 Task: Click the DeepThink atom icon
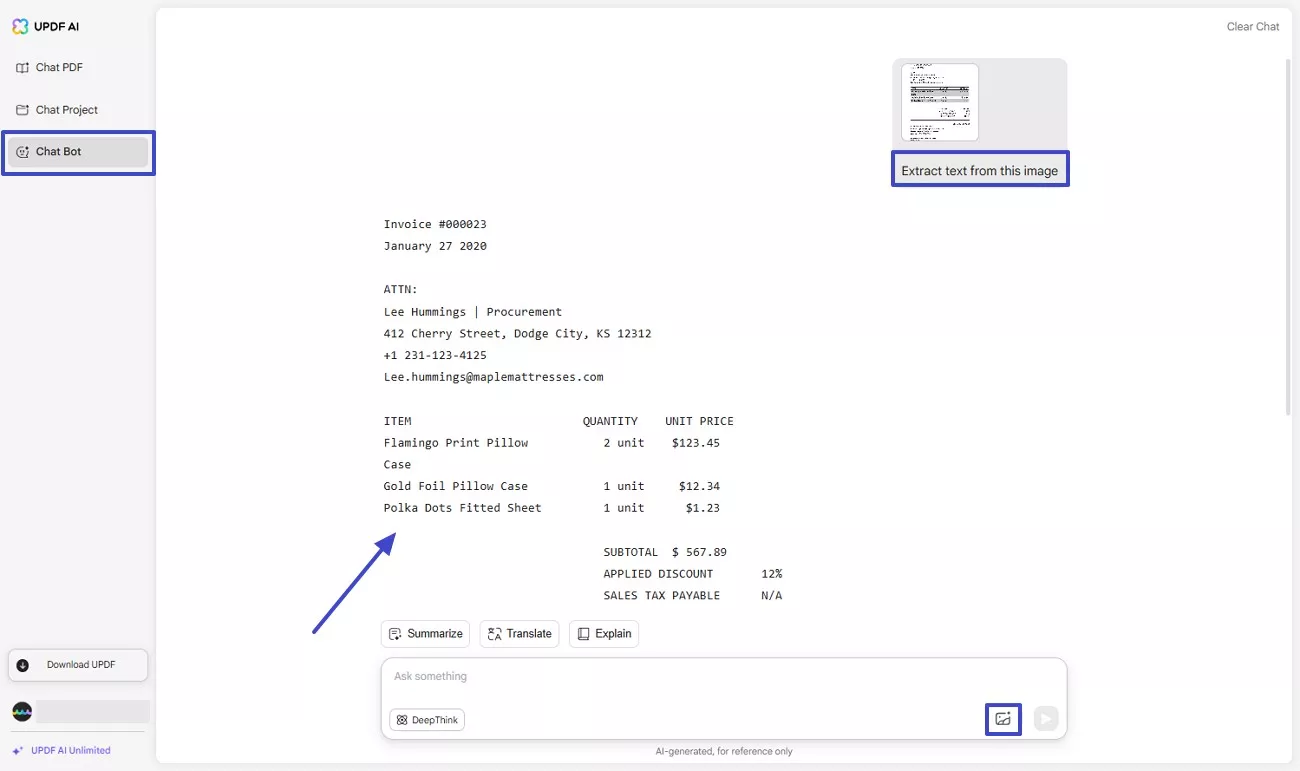(402, 720)
